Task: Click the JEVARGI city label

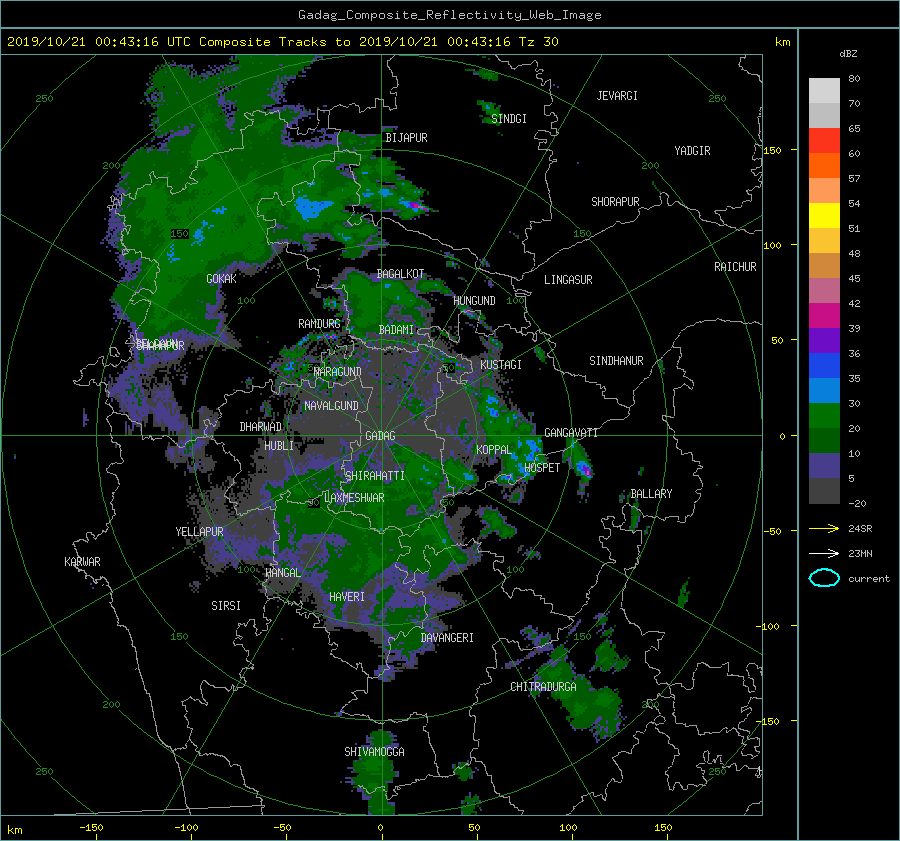Action: click(x=617, y=96)
